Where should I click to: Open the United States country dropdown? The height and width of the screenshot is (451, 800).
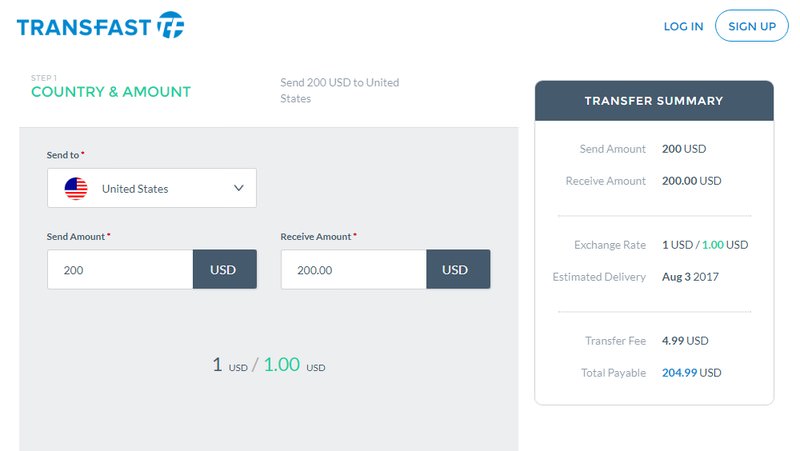[x=152, y=188]
